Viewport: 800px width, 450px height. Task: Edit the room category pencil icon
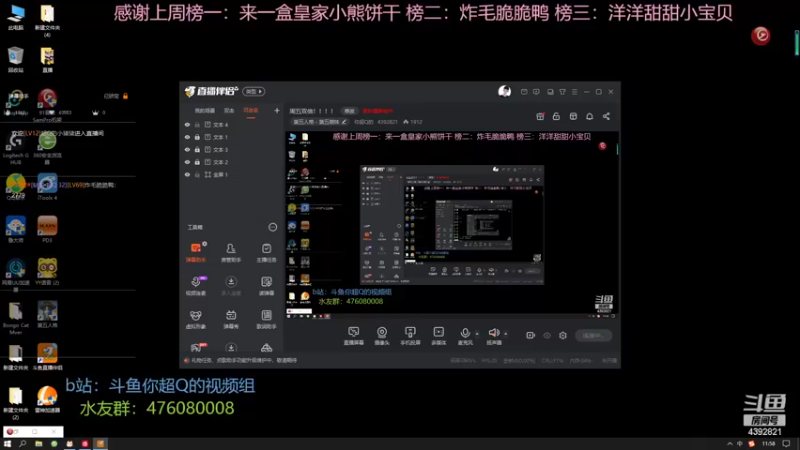tap(344, 122)
